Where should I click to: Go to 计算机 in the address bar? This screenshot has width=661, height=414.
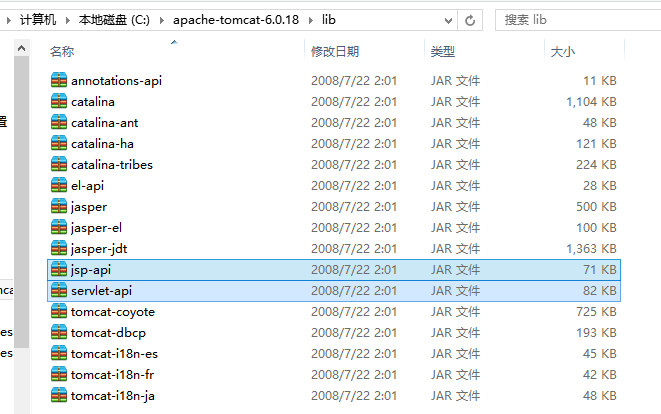pyautogui.click(x=38, y=20)
